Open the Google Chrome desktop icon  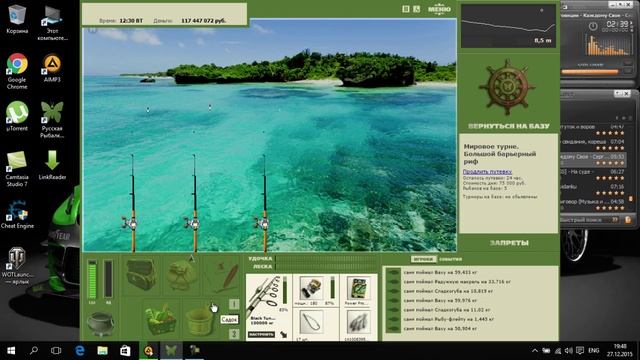pos(17,71)
